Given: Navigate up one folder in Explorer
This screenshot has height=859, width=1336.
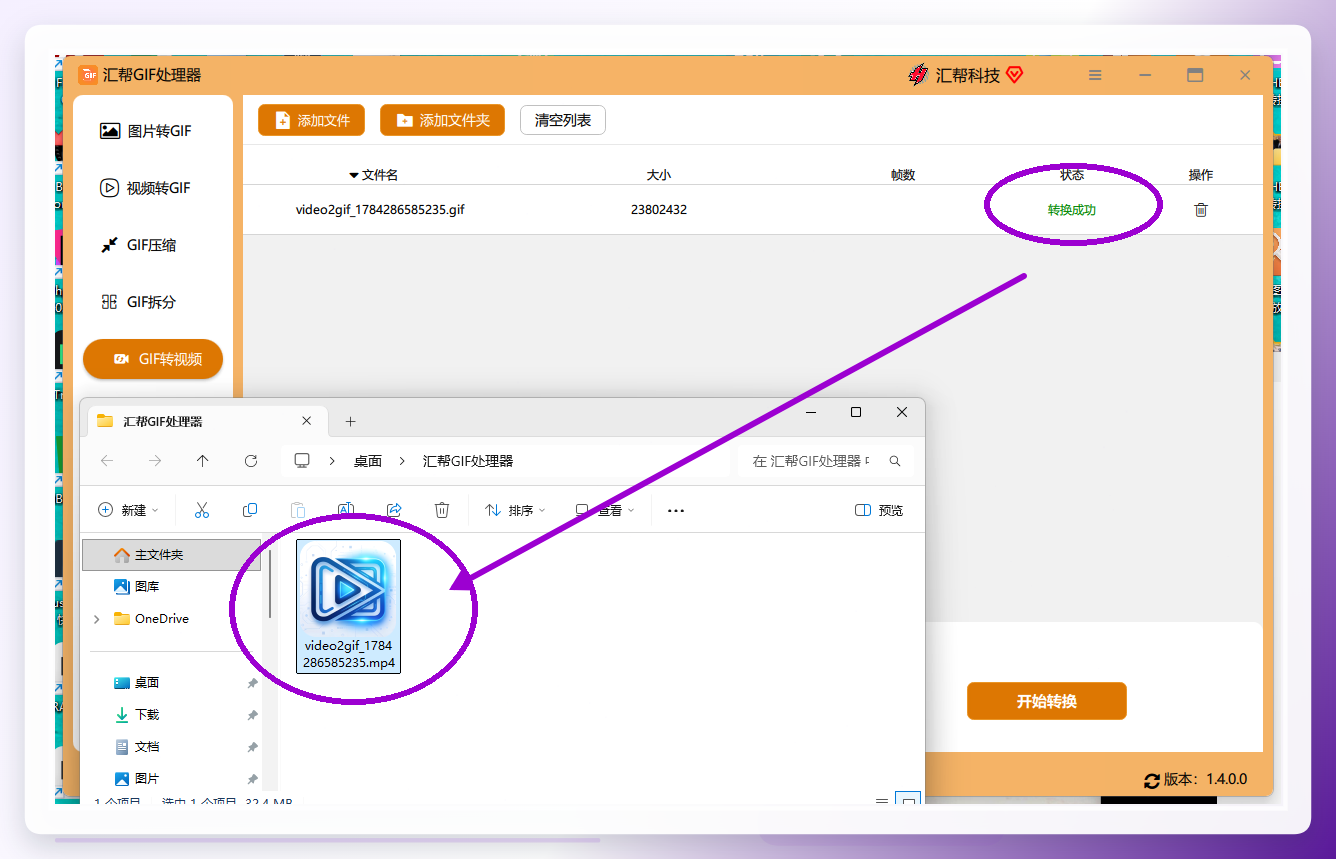Looking at the screenshot, I should coord(203,461).
